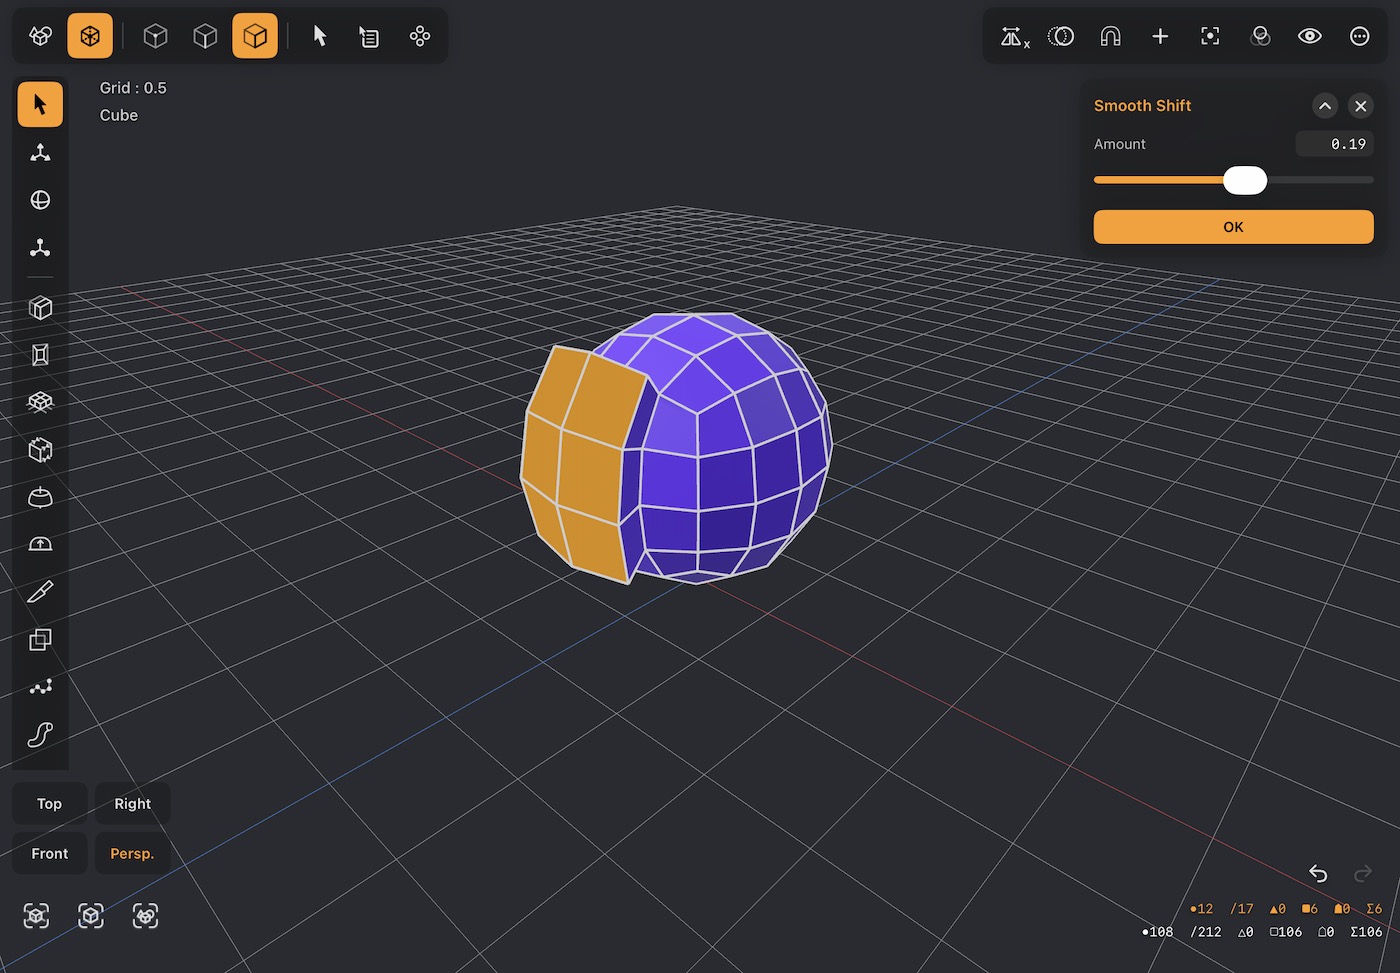Select the overlapping squares boolean tool
The height and width of the screenshot is (973, 1400).
[40, 640]
